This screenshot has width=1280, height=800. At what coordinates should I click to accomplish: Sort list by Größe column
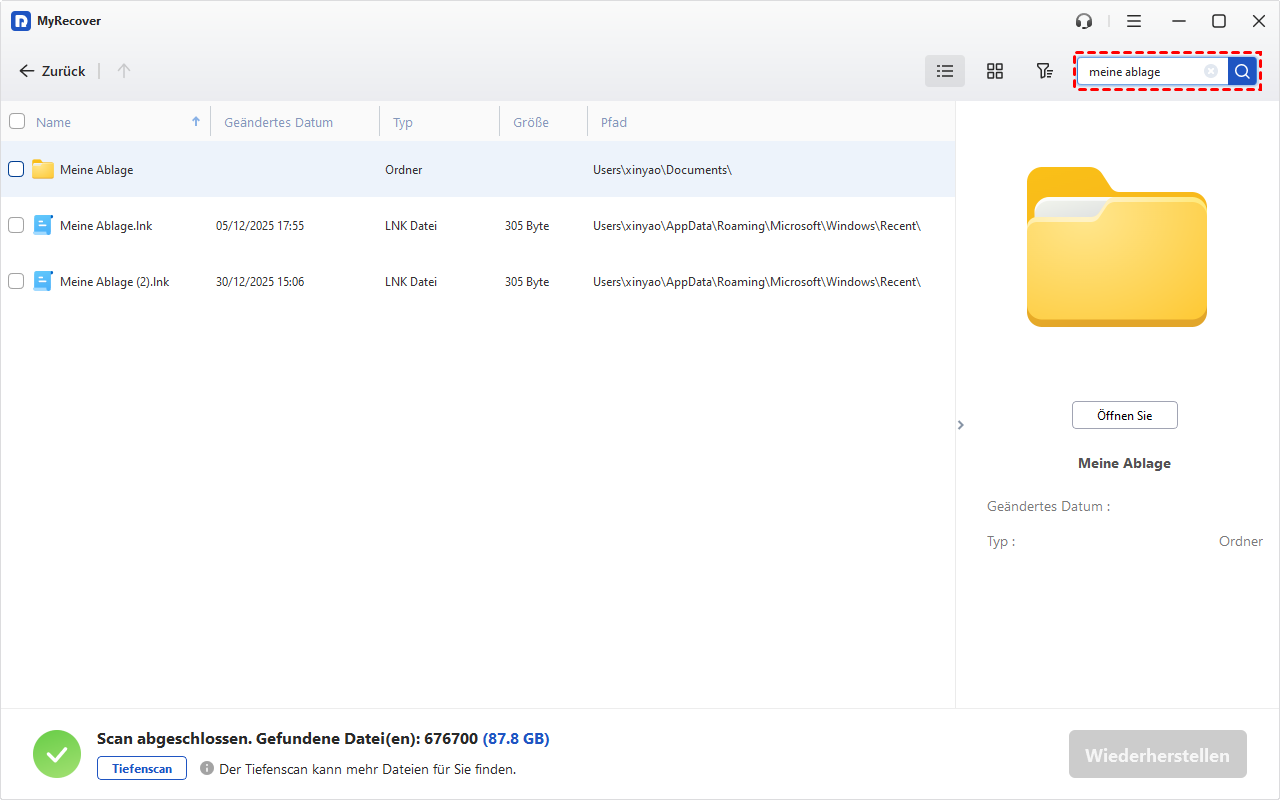[531, 122]
